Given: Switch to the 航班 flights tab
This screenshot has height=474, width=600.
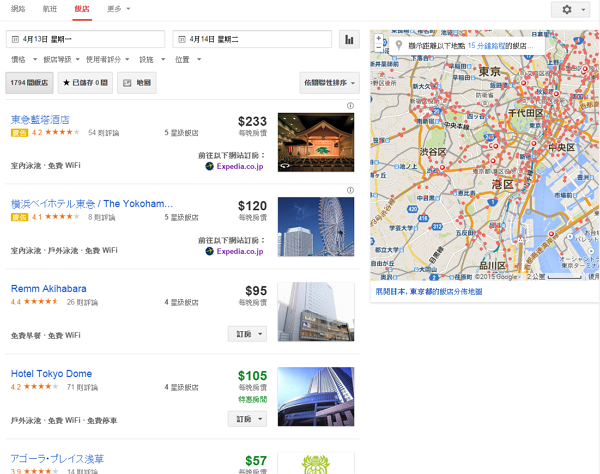Looking at the screenshot, I should (x=50, y=9).
